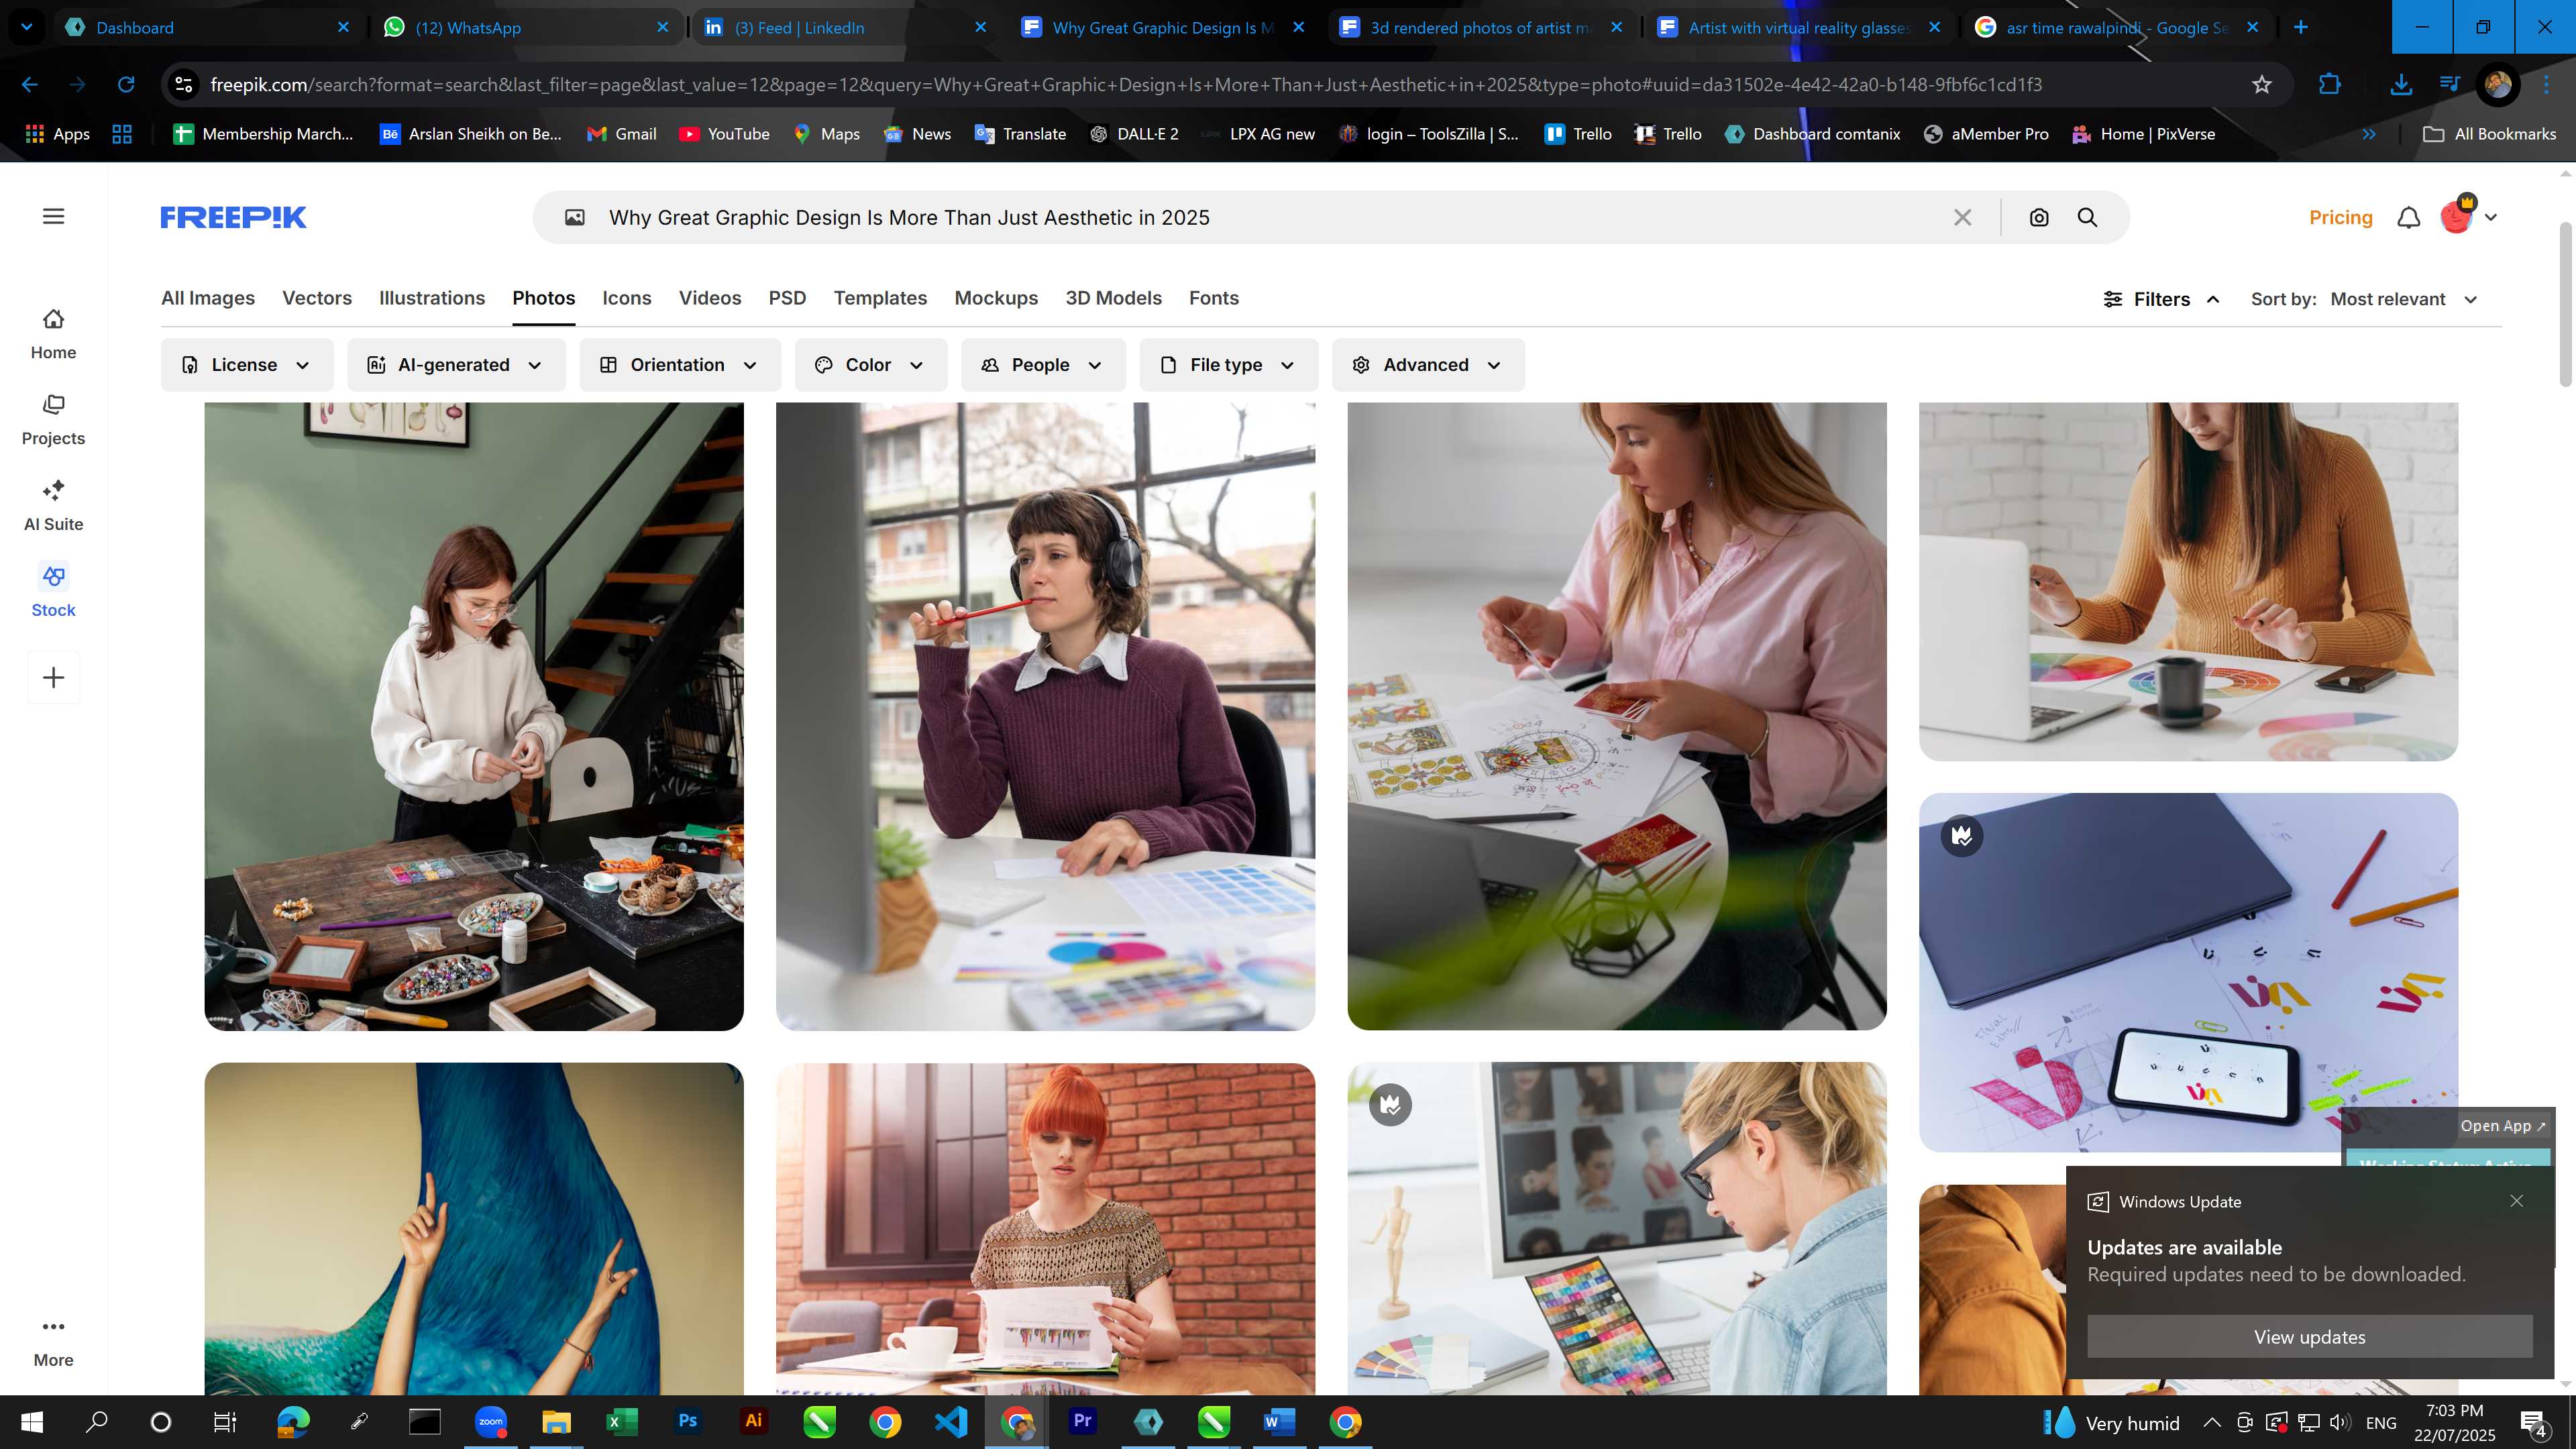Image resolution: width=2576 pixels, height=1449 pixels.
Task: Open the user avatar menu
Action: point(2467,216)
